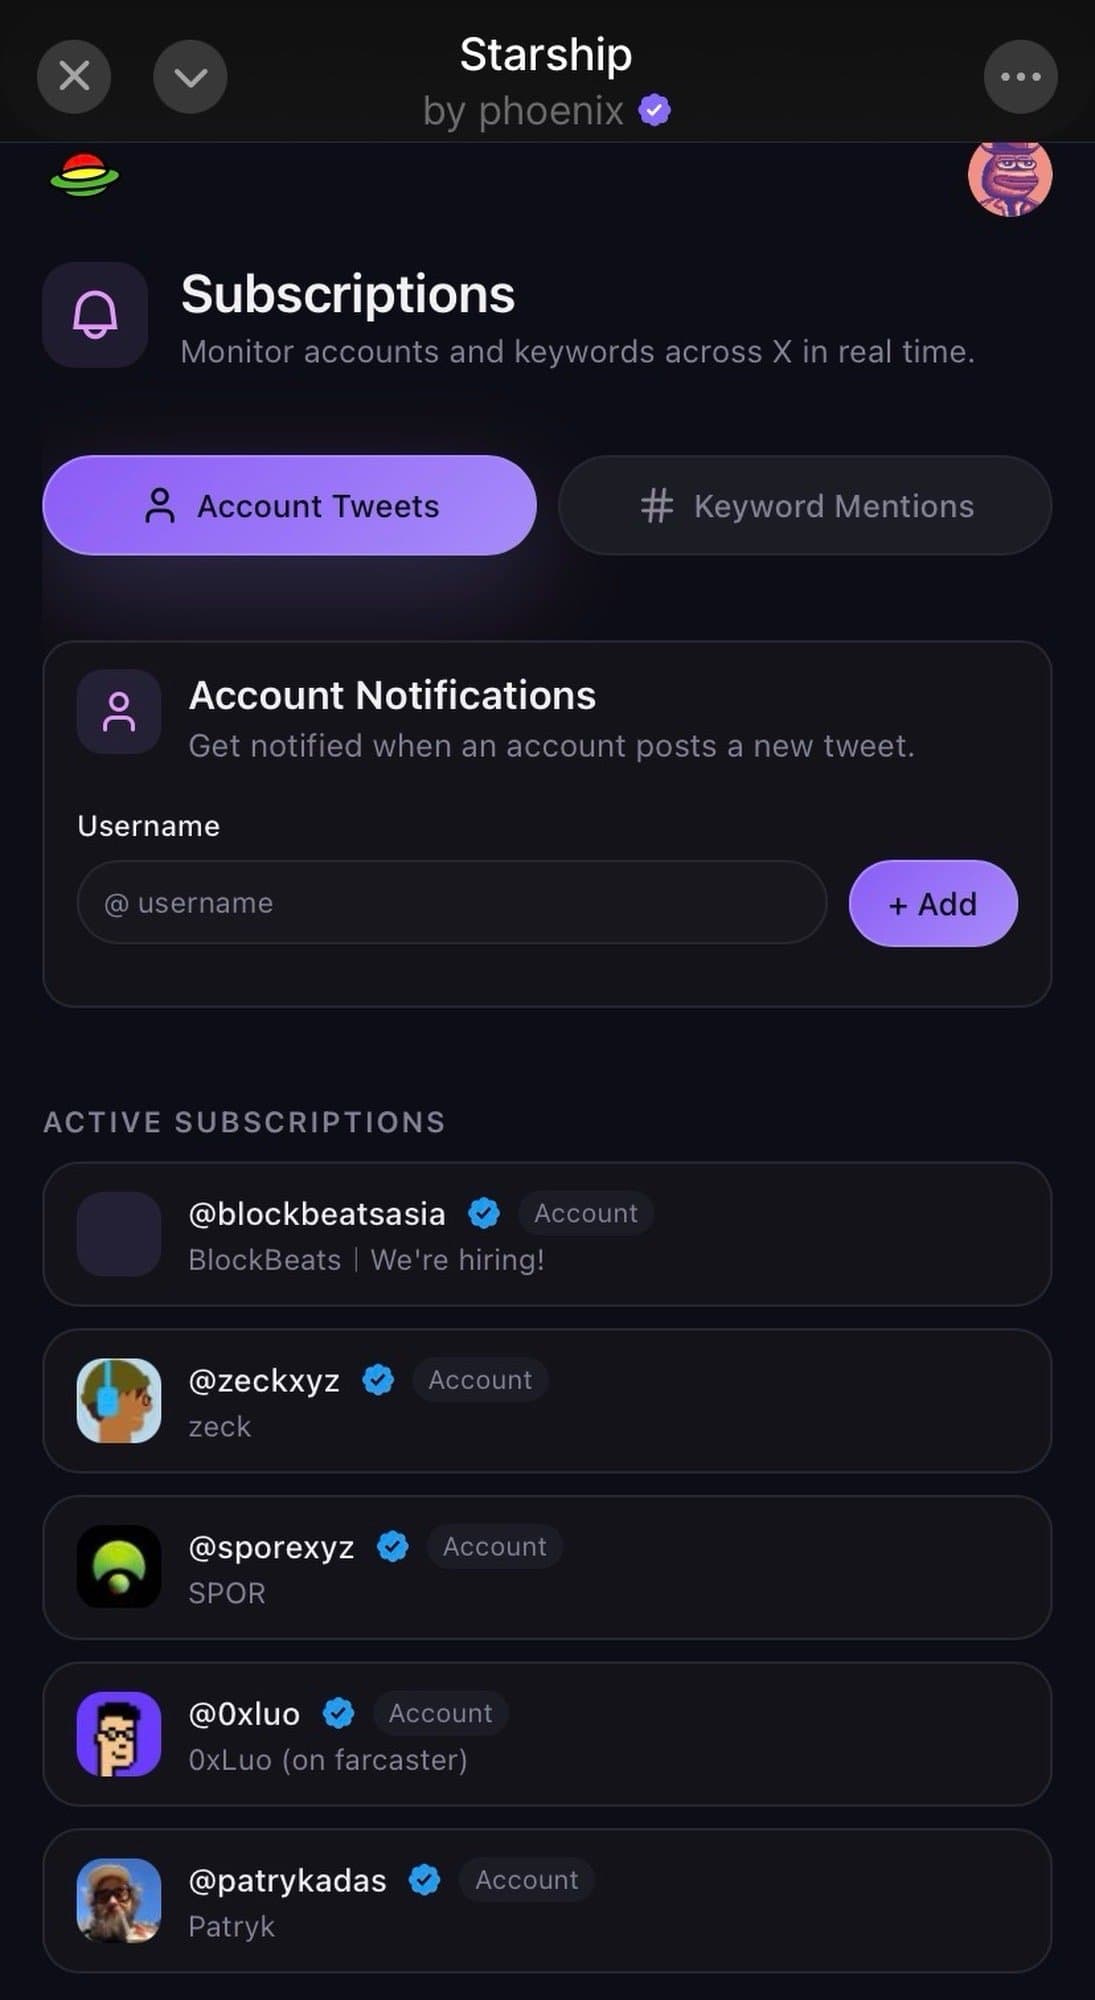Focus the @ username input field
This screenshot has width=1095, height=2000.
pos(452,902)
